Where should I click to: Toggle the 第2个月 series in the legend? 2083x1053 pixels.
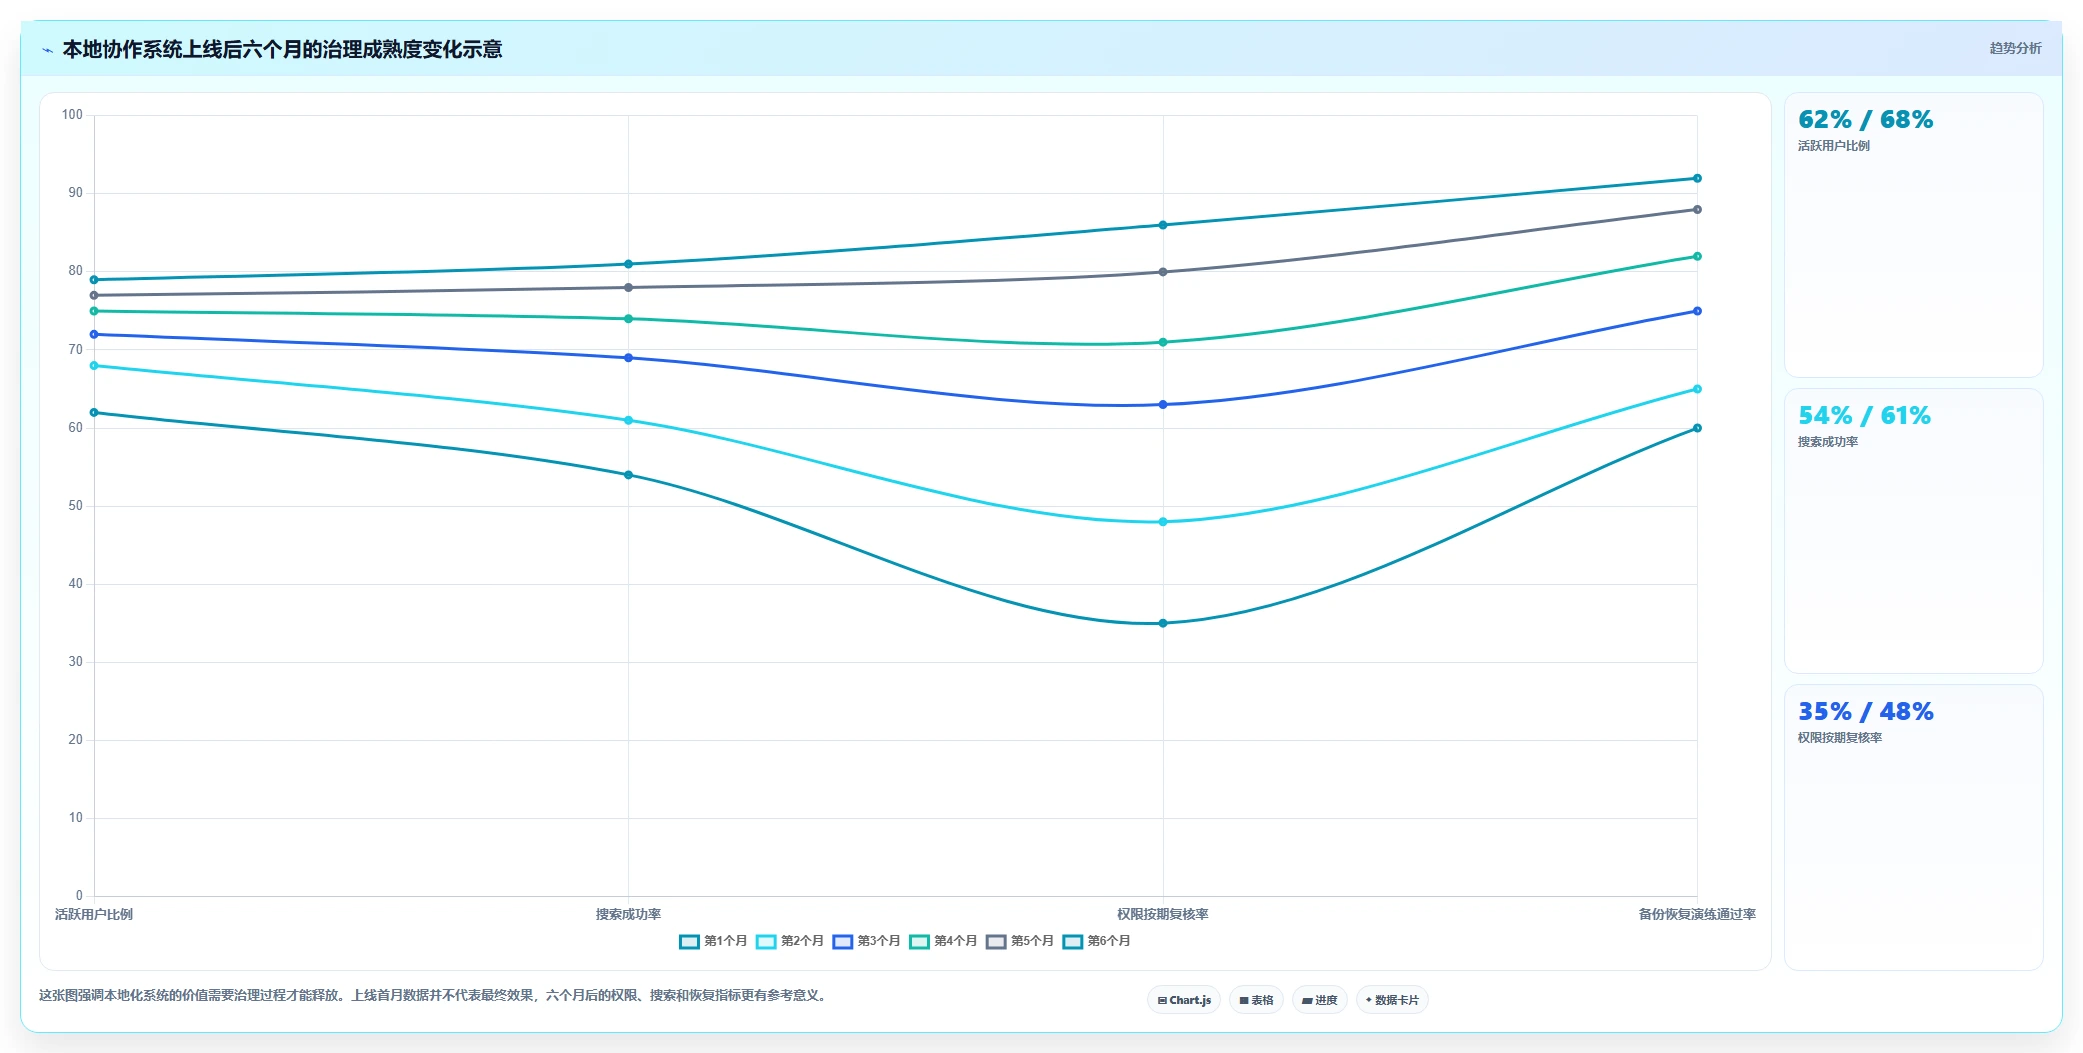(x=790, y=941)
